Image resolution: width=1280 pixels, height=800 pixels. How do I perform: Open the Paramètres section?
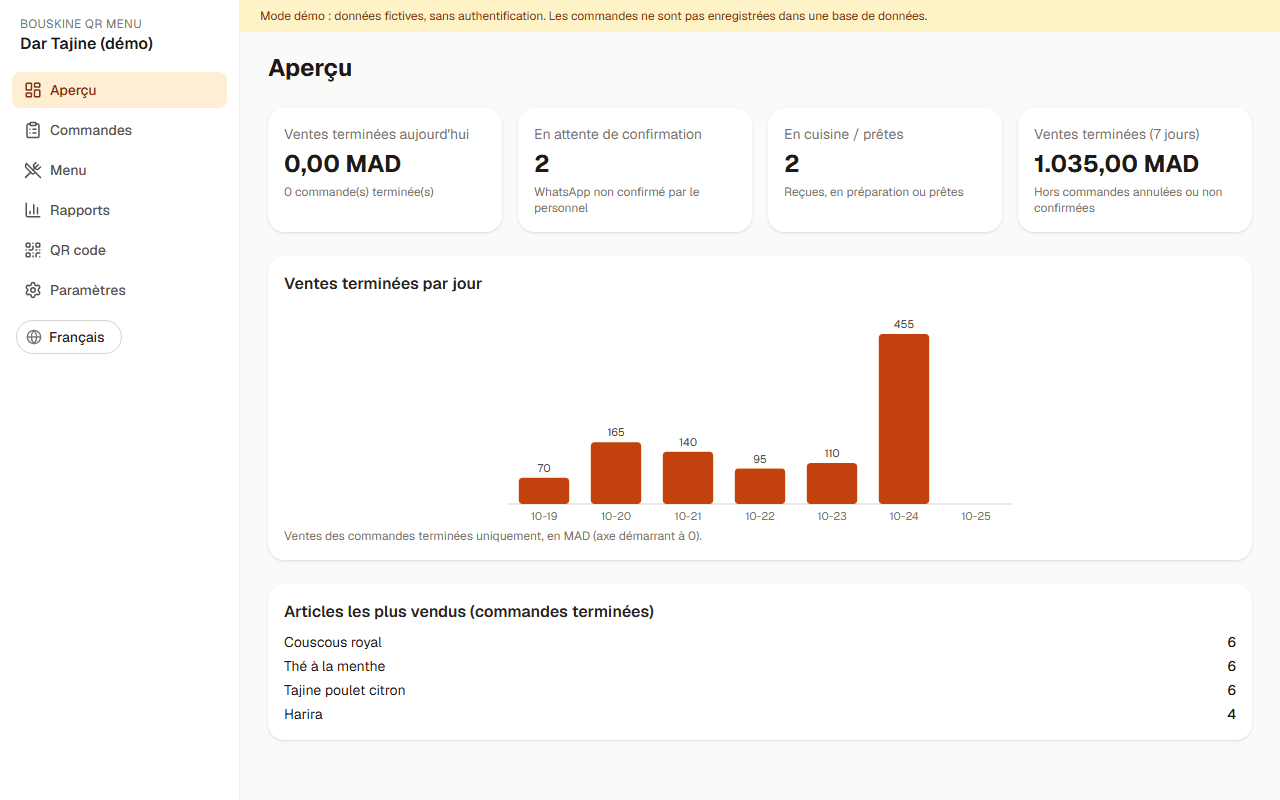(x=119, y=290)
